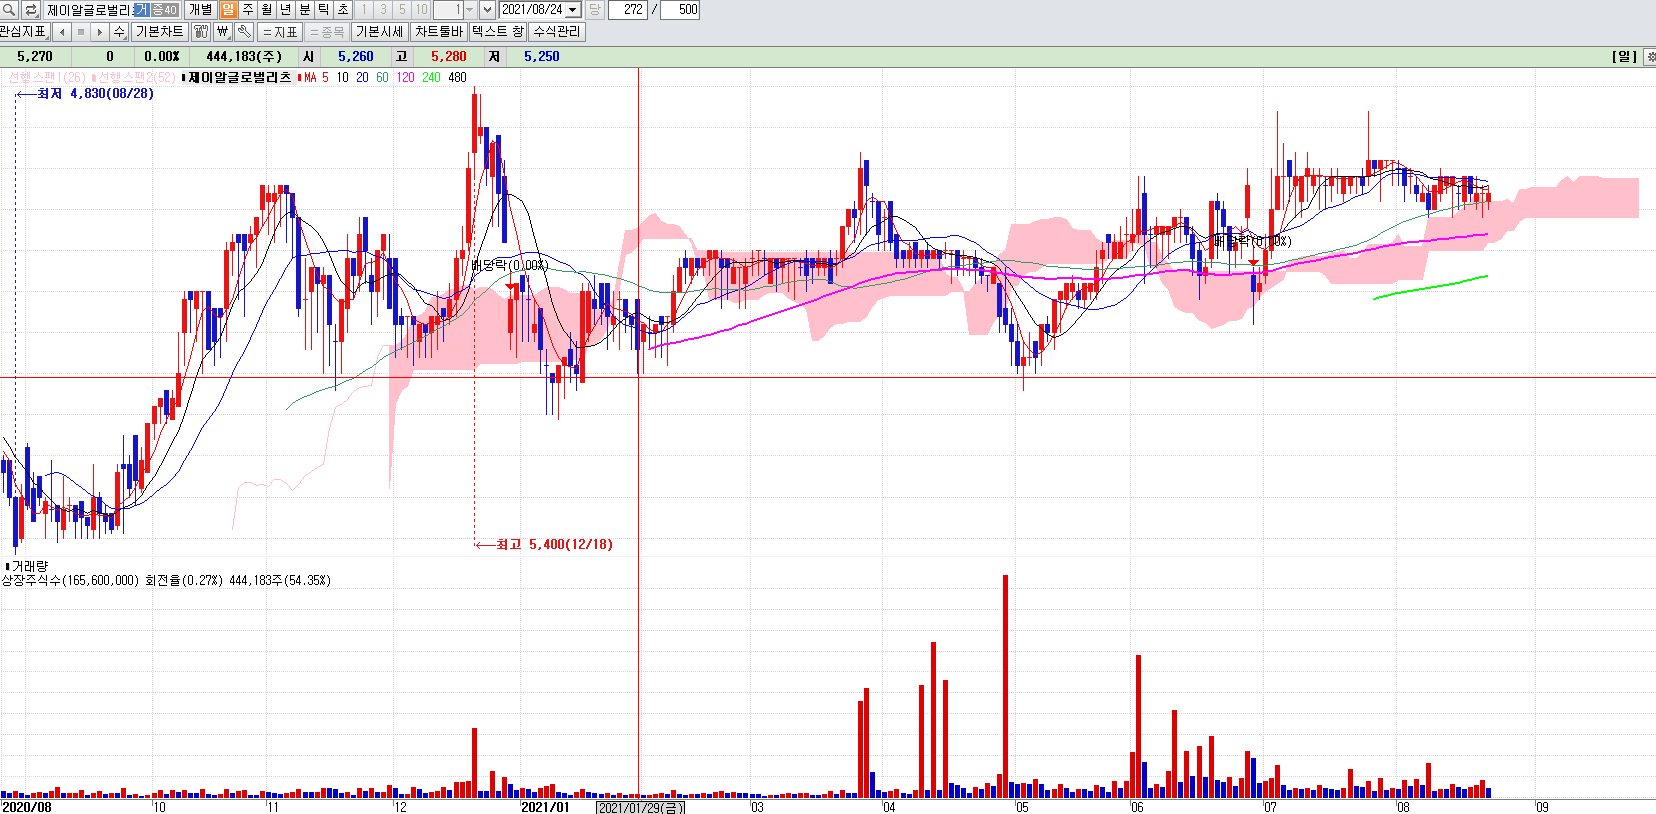This screenshot has height=814, width=1656.
Task: Switch to tick period 틱
Action: (324, 10)
